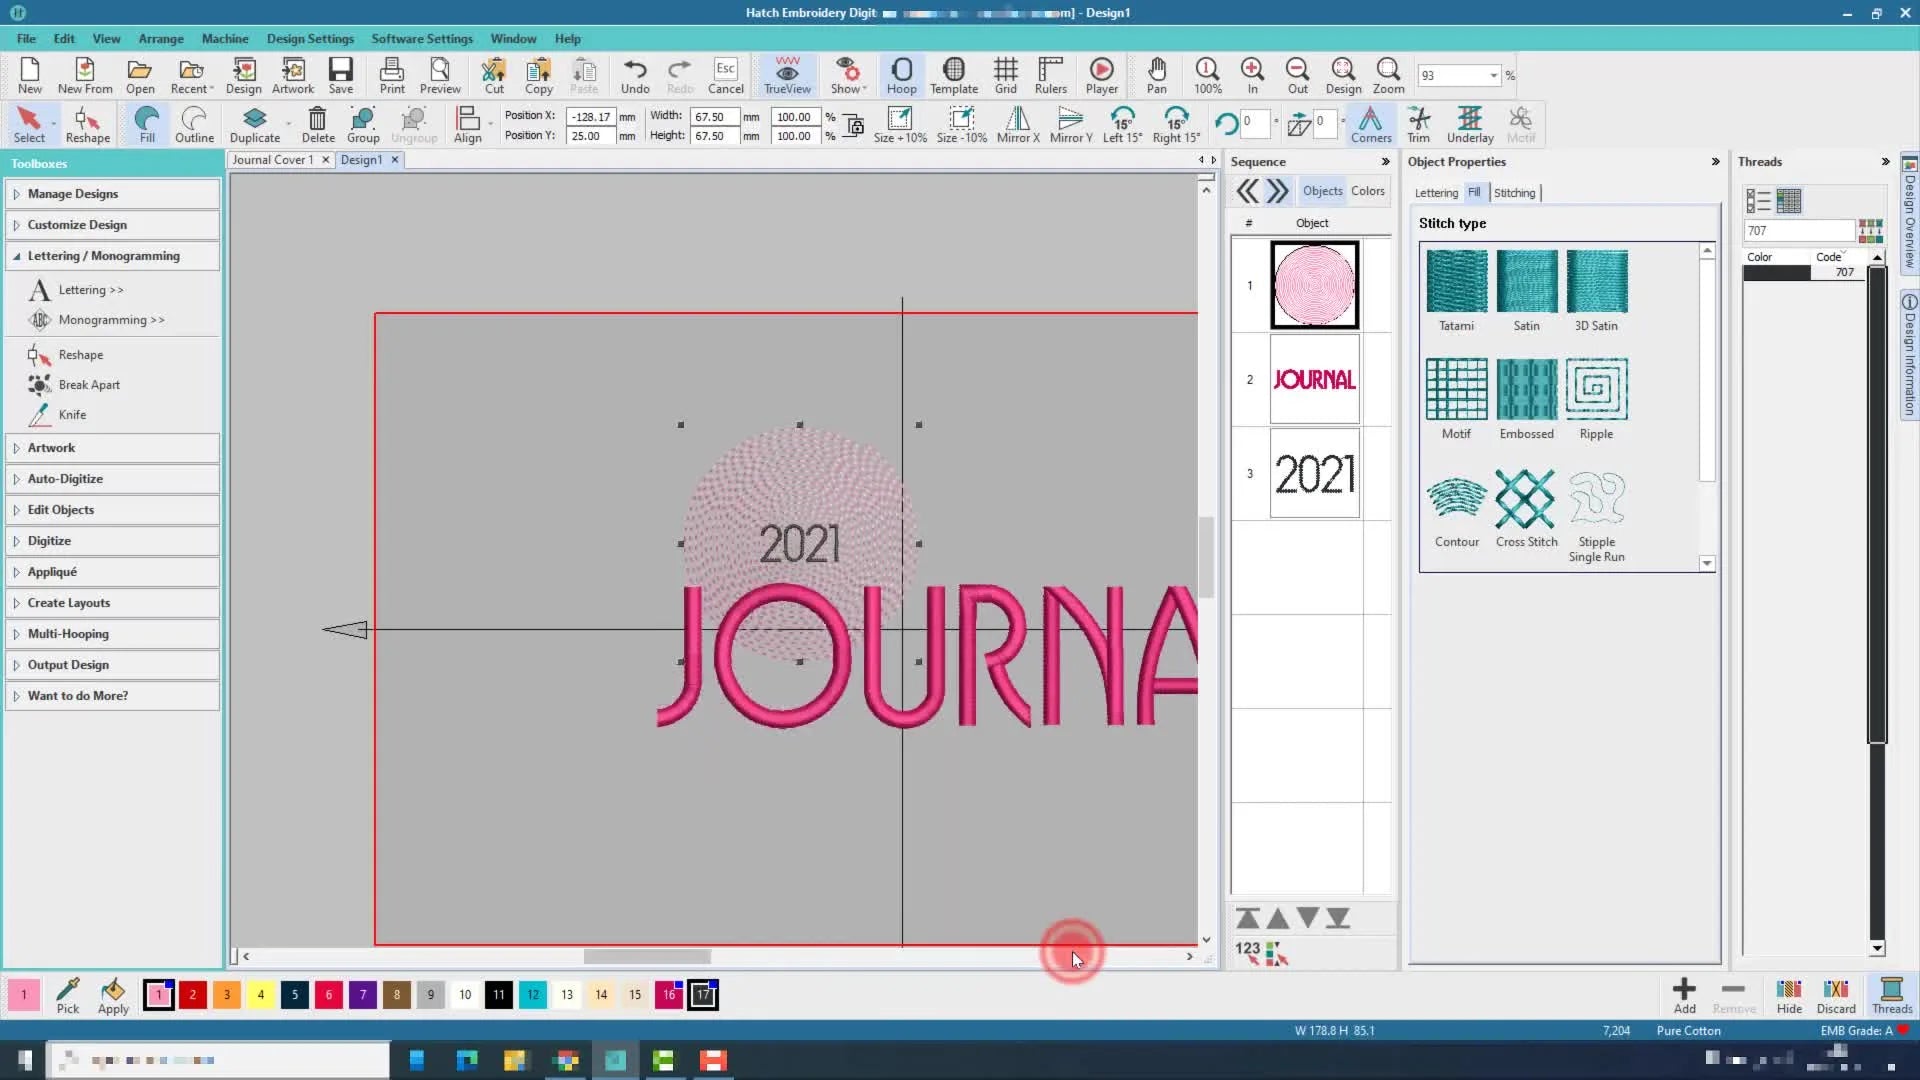Viewport: 1920px width, 1080px height.
Task: Apply the Trim function
Action: pos(1419,124)
